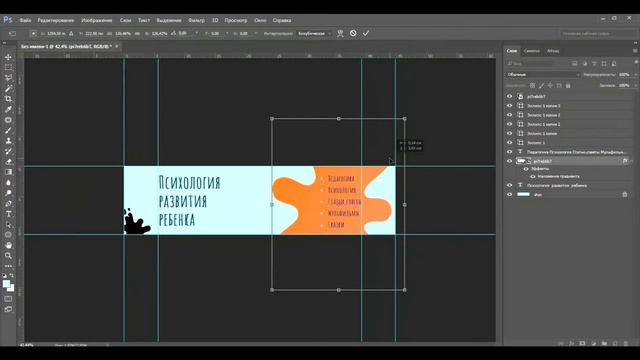Open the Просмотр menu
Image resolution: width=640 pixels, height=360 pixels.
[x=236, y=20]
